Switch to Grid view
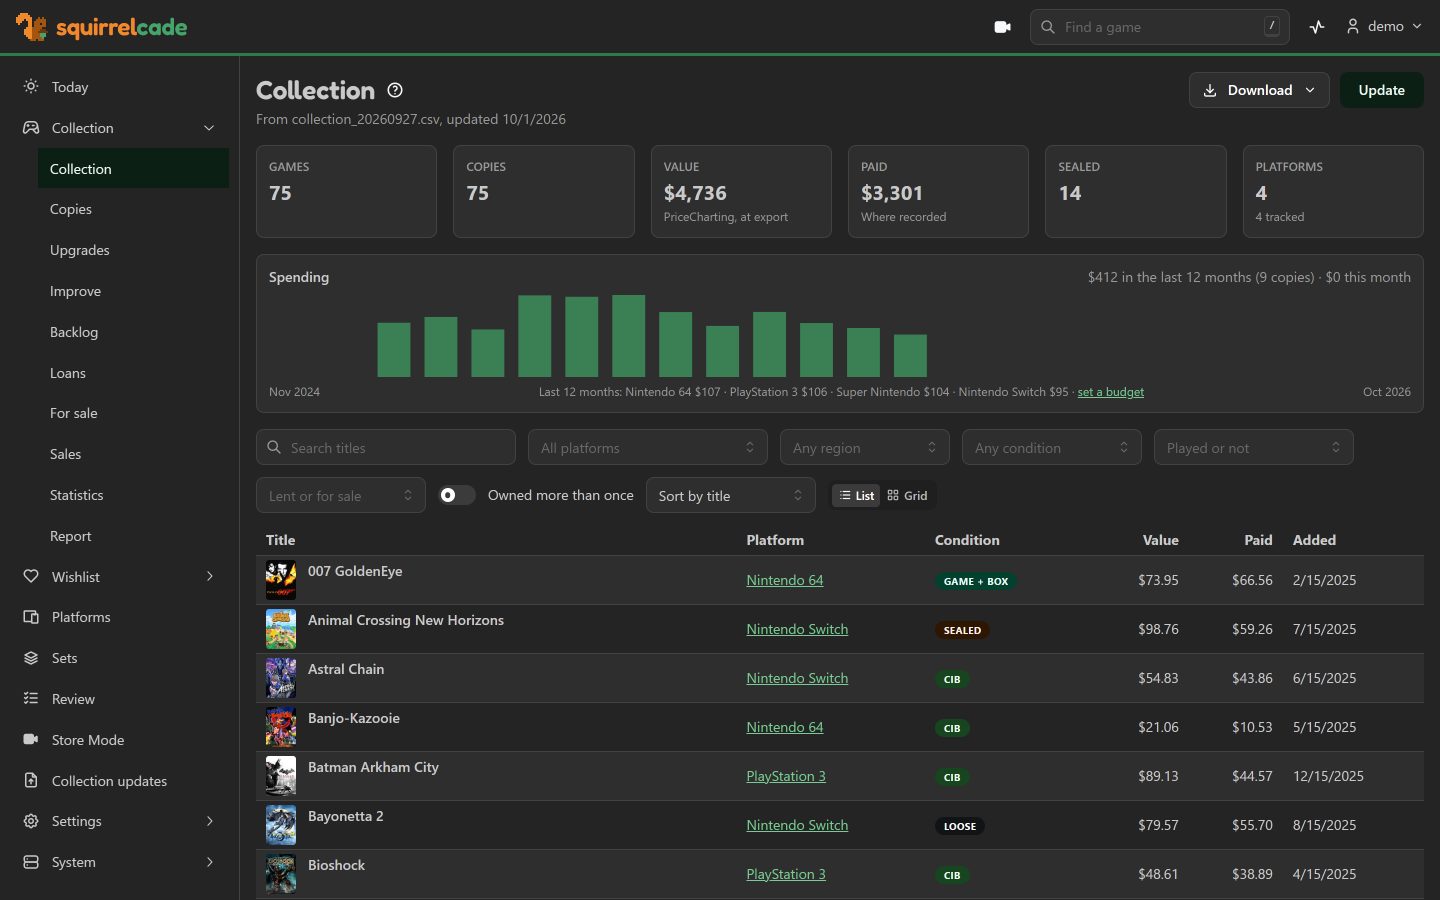 pyautogui.click(x=907, y=496)
